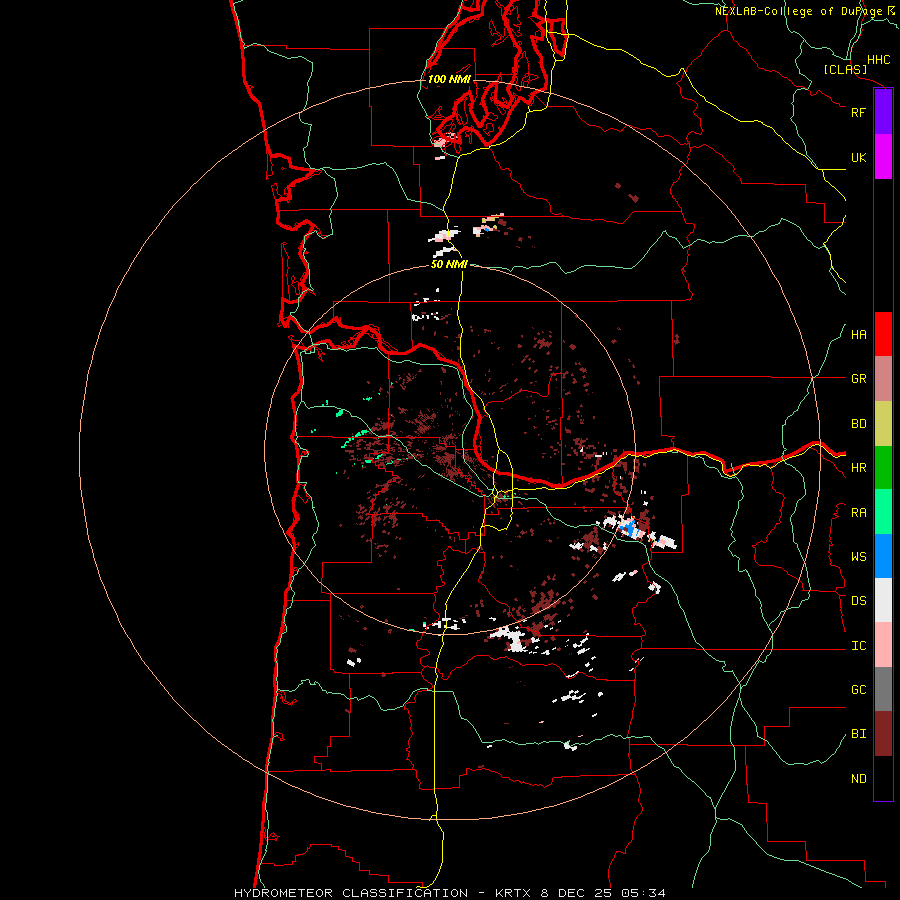Click the dark green HR legend swatch
The height and width of the screenshot is (900, 900).
pos(883,468)
